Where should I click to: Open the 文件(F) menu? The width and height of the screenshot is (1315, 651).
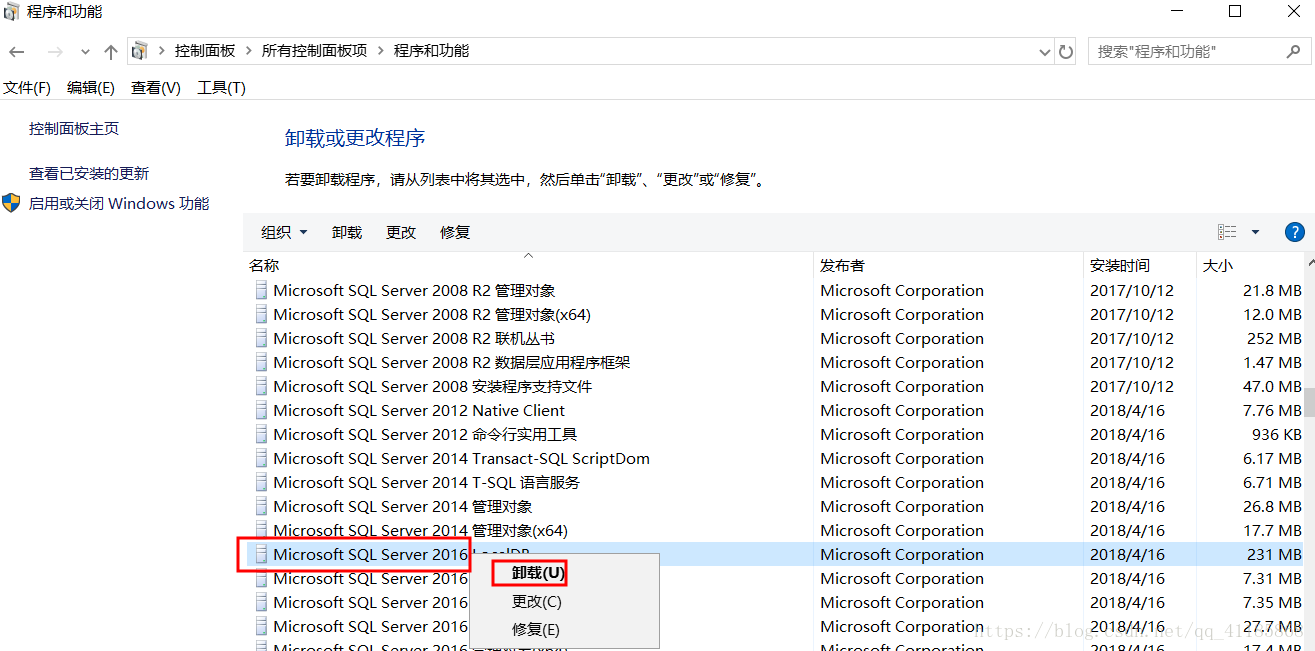pos(27,88)
